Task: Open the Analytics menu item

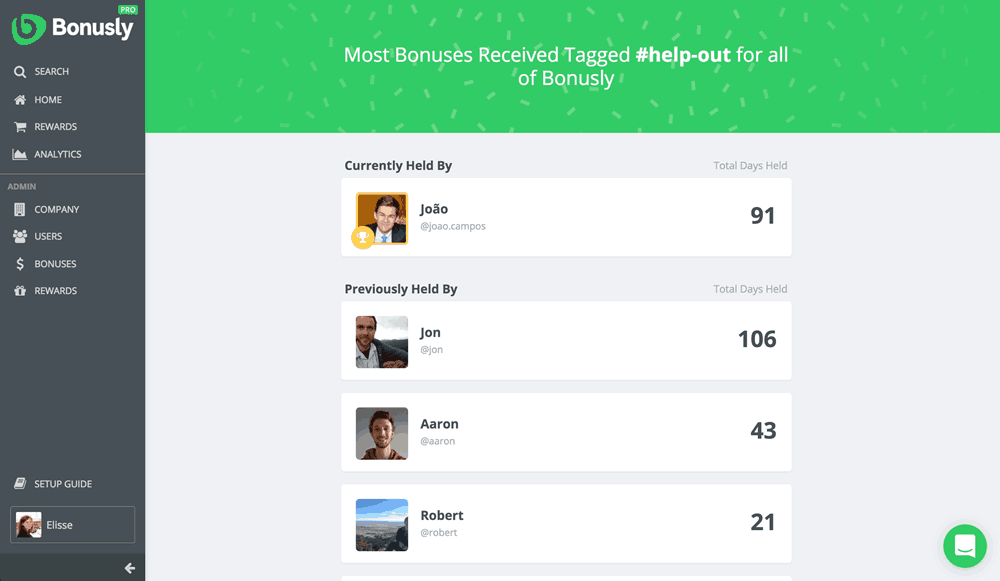Action: pos(58,154)
